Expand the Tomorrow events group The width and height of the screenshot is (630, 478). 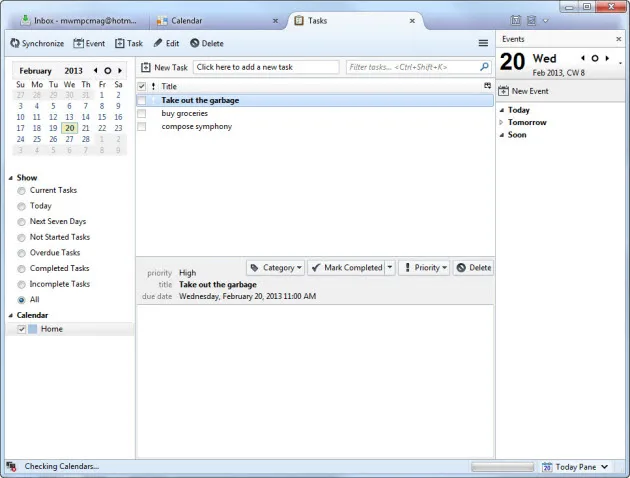[501, 122]
